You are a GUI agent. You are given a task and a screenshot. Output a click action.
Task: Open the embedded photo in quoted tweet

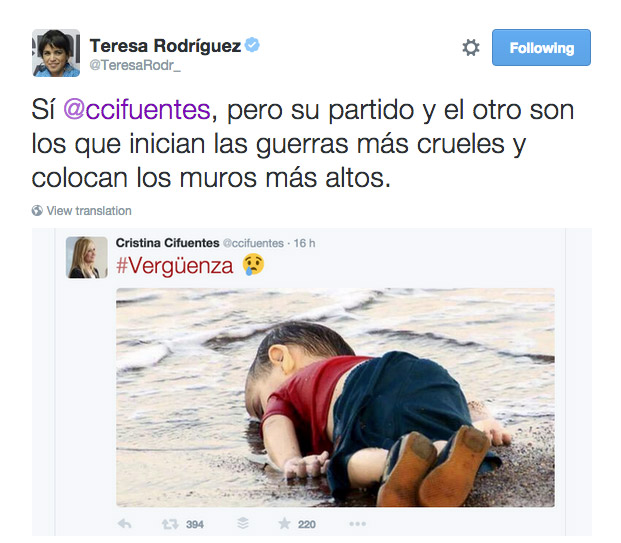(335, 397)
